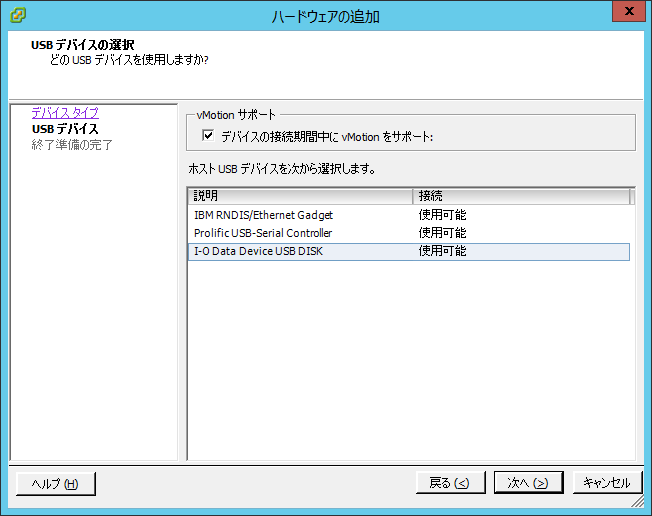
Task: Sort list by 接続 column header
Action: 521,195
